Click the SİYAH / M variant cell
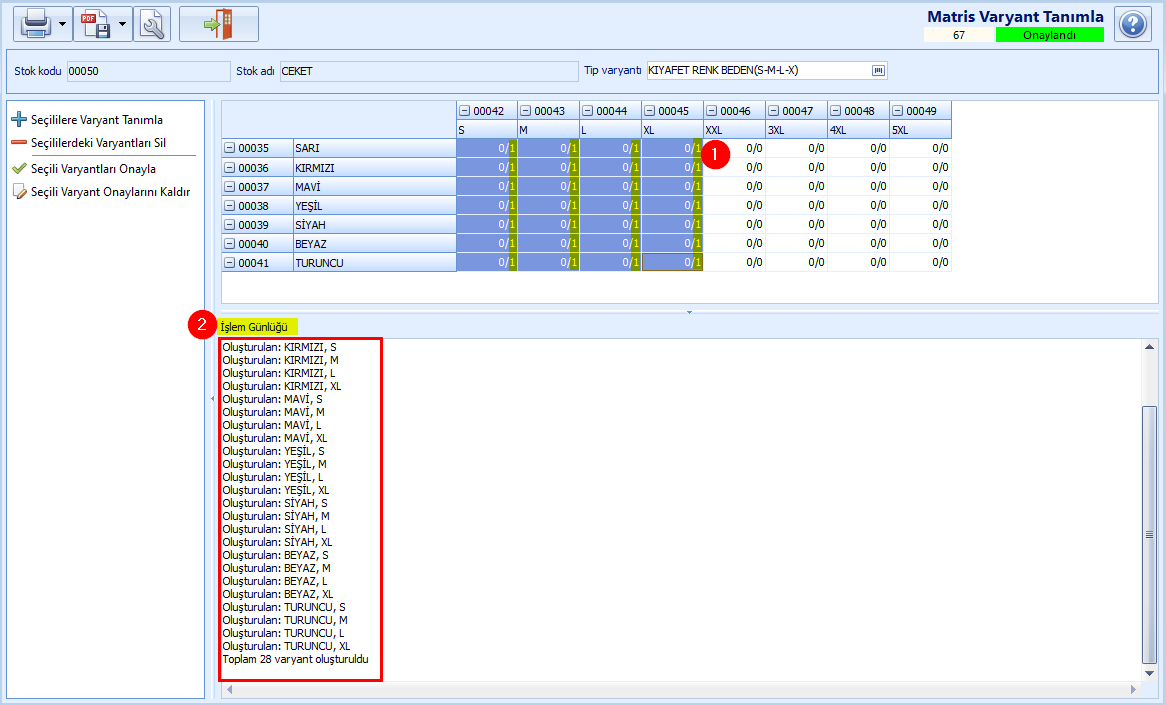The width and height of the screenshot is (1166, 705). point(549,224)
